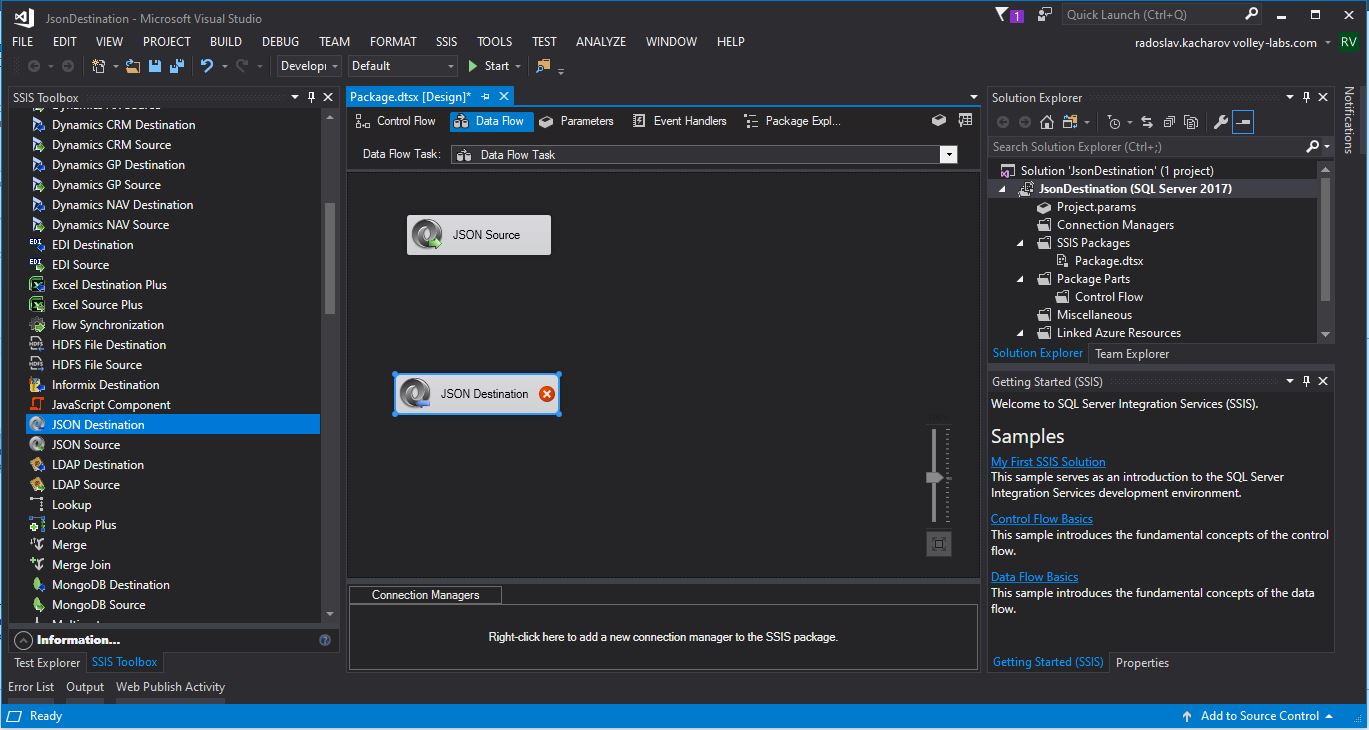Collapse the SSIS Packages folder
Viewport: 1369px width, 730px height.
(x=1021, y=243)
